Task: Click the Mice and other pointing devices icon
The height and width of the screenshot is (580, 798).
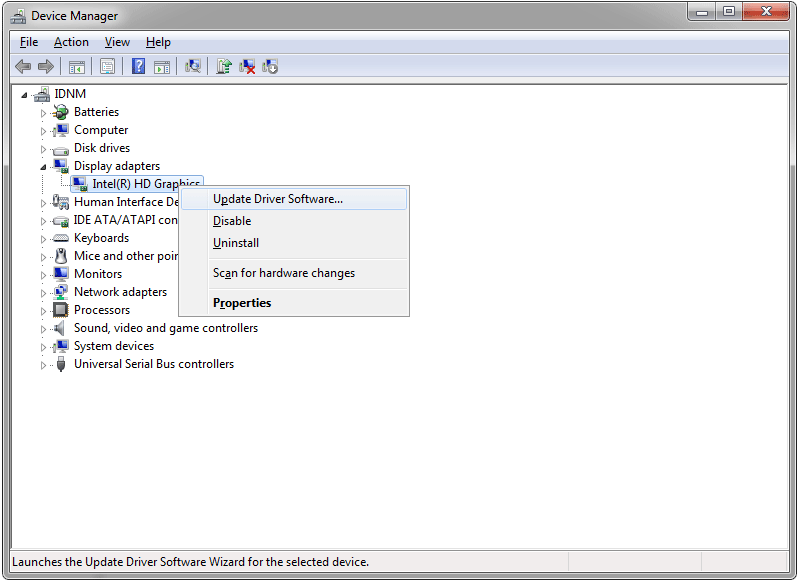Action: (x=61, y=256)
